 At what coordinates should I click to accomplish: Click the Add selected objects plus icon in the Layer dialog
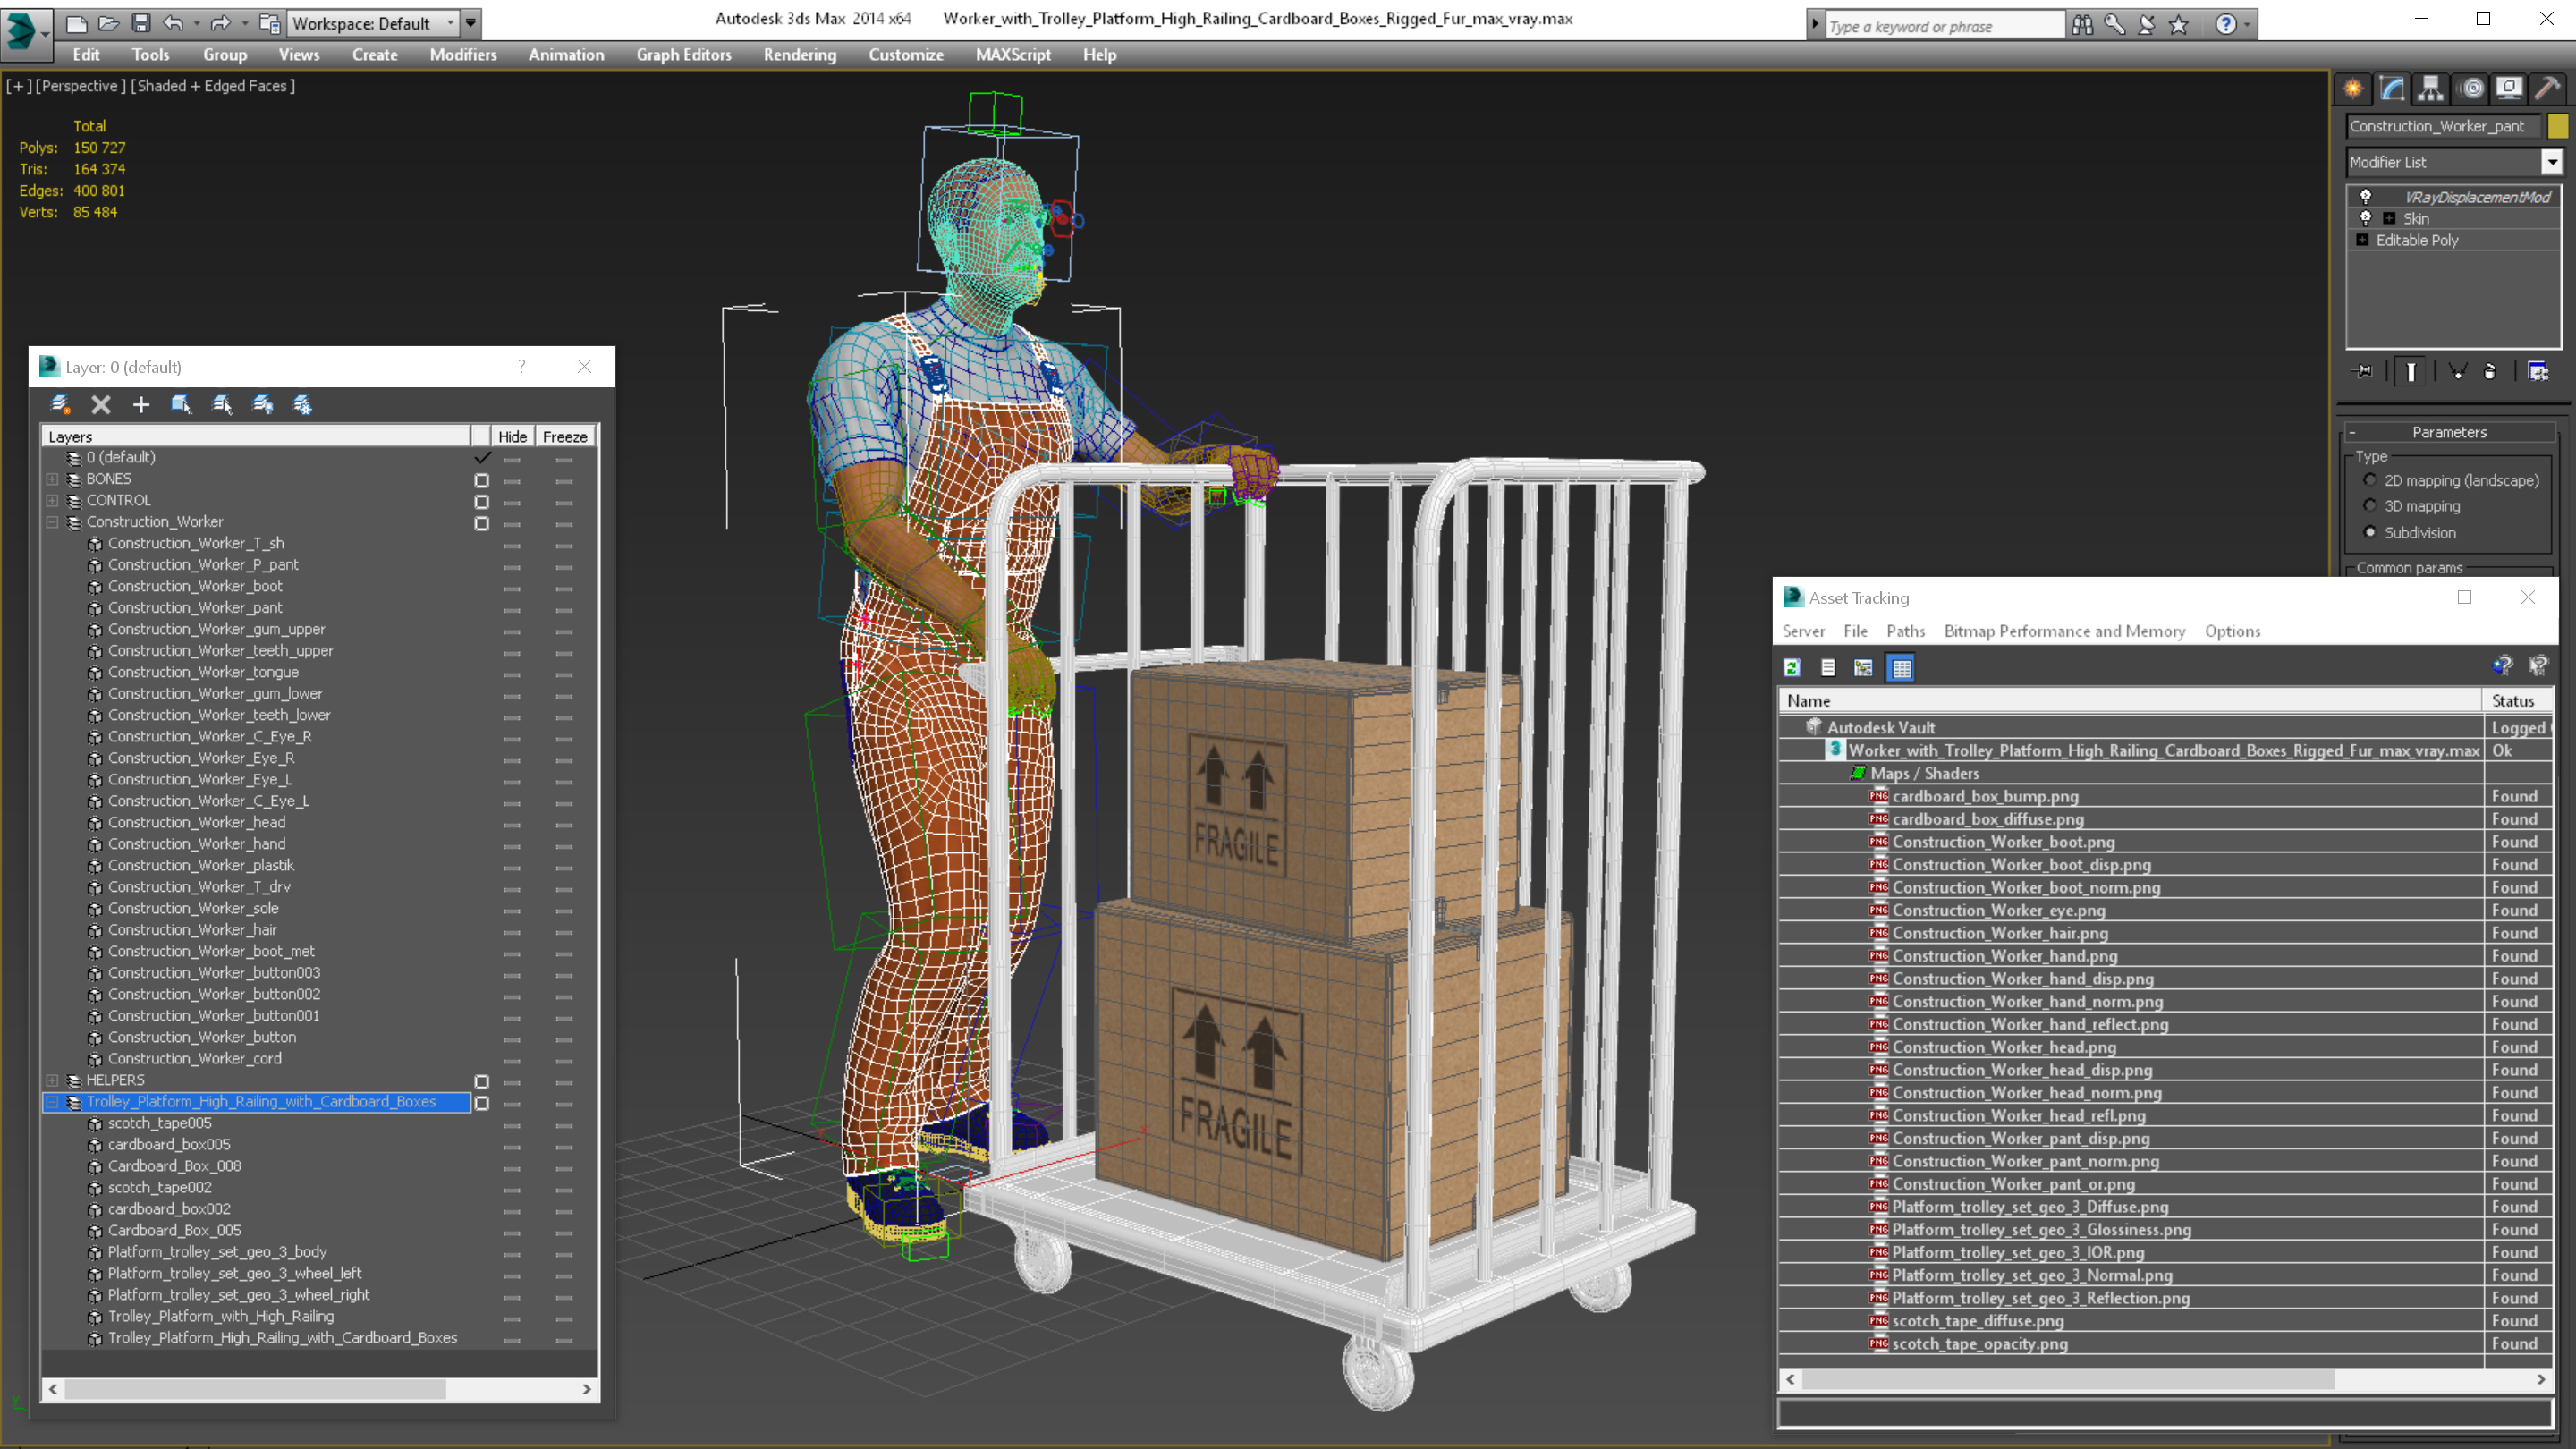[141, 404]
